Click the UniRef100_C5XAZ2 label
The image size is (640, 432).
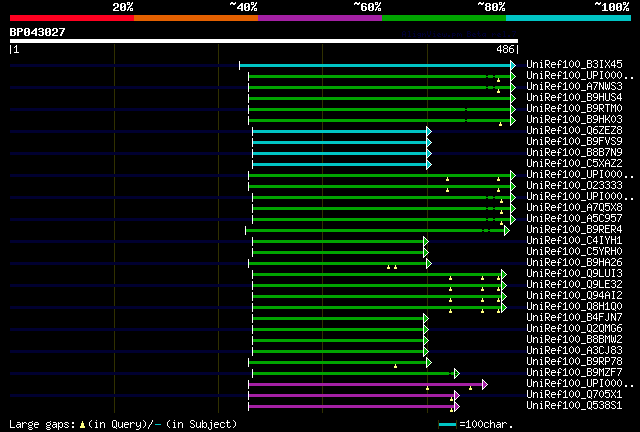(574, 164)
